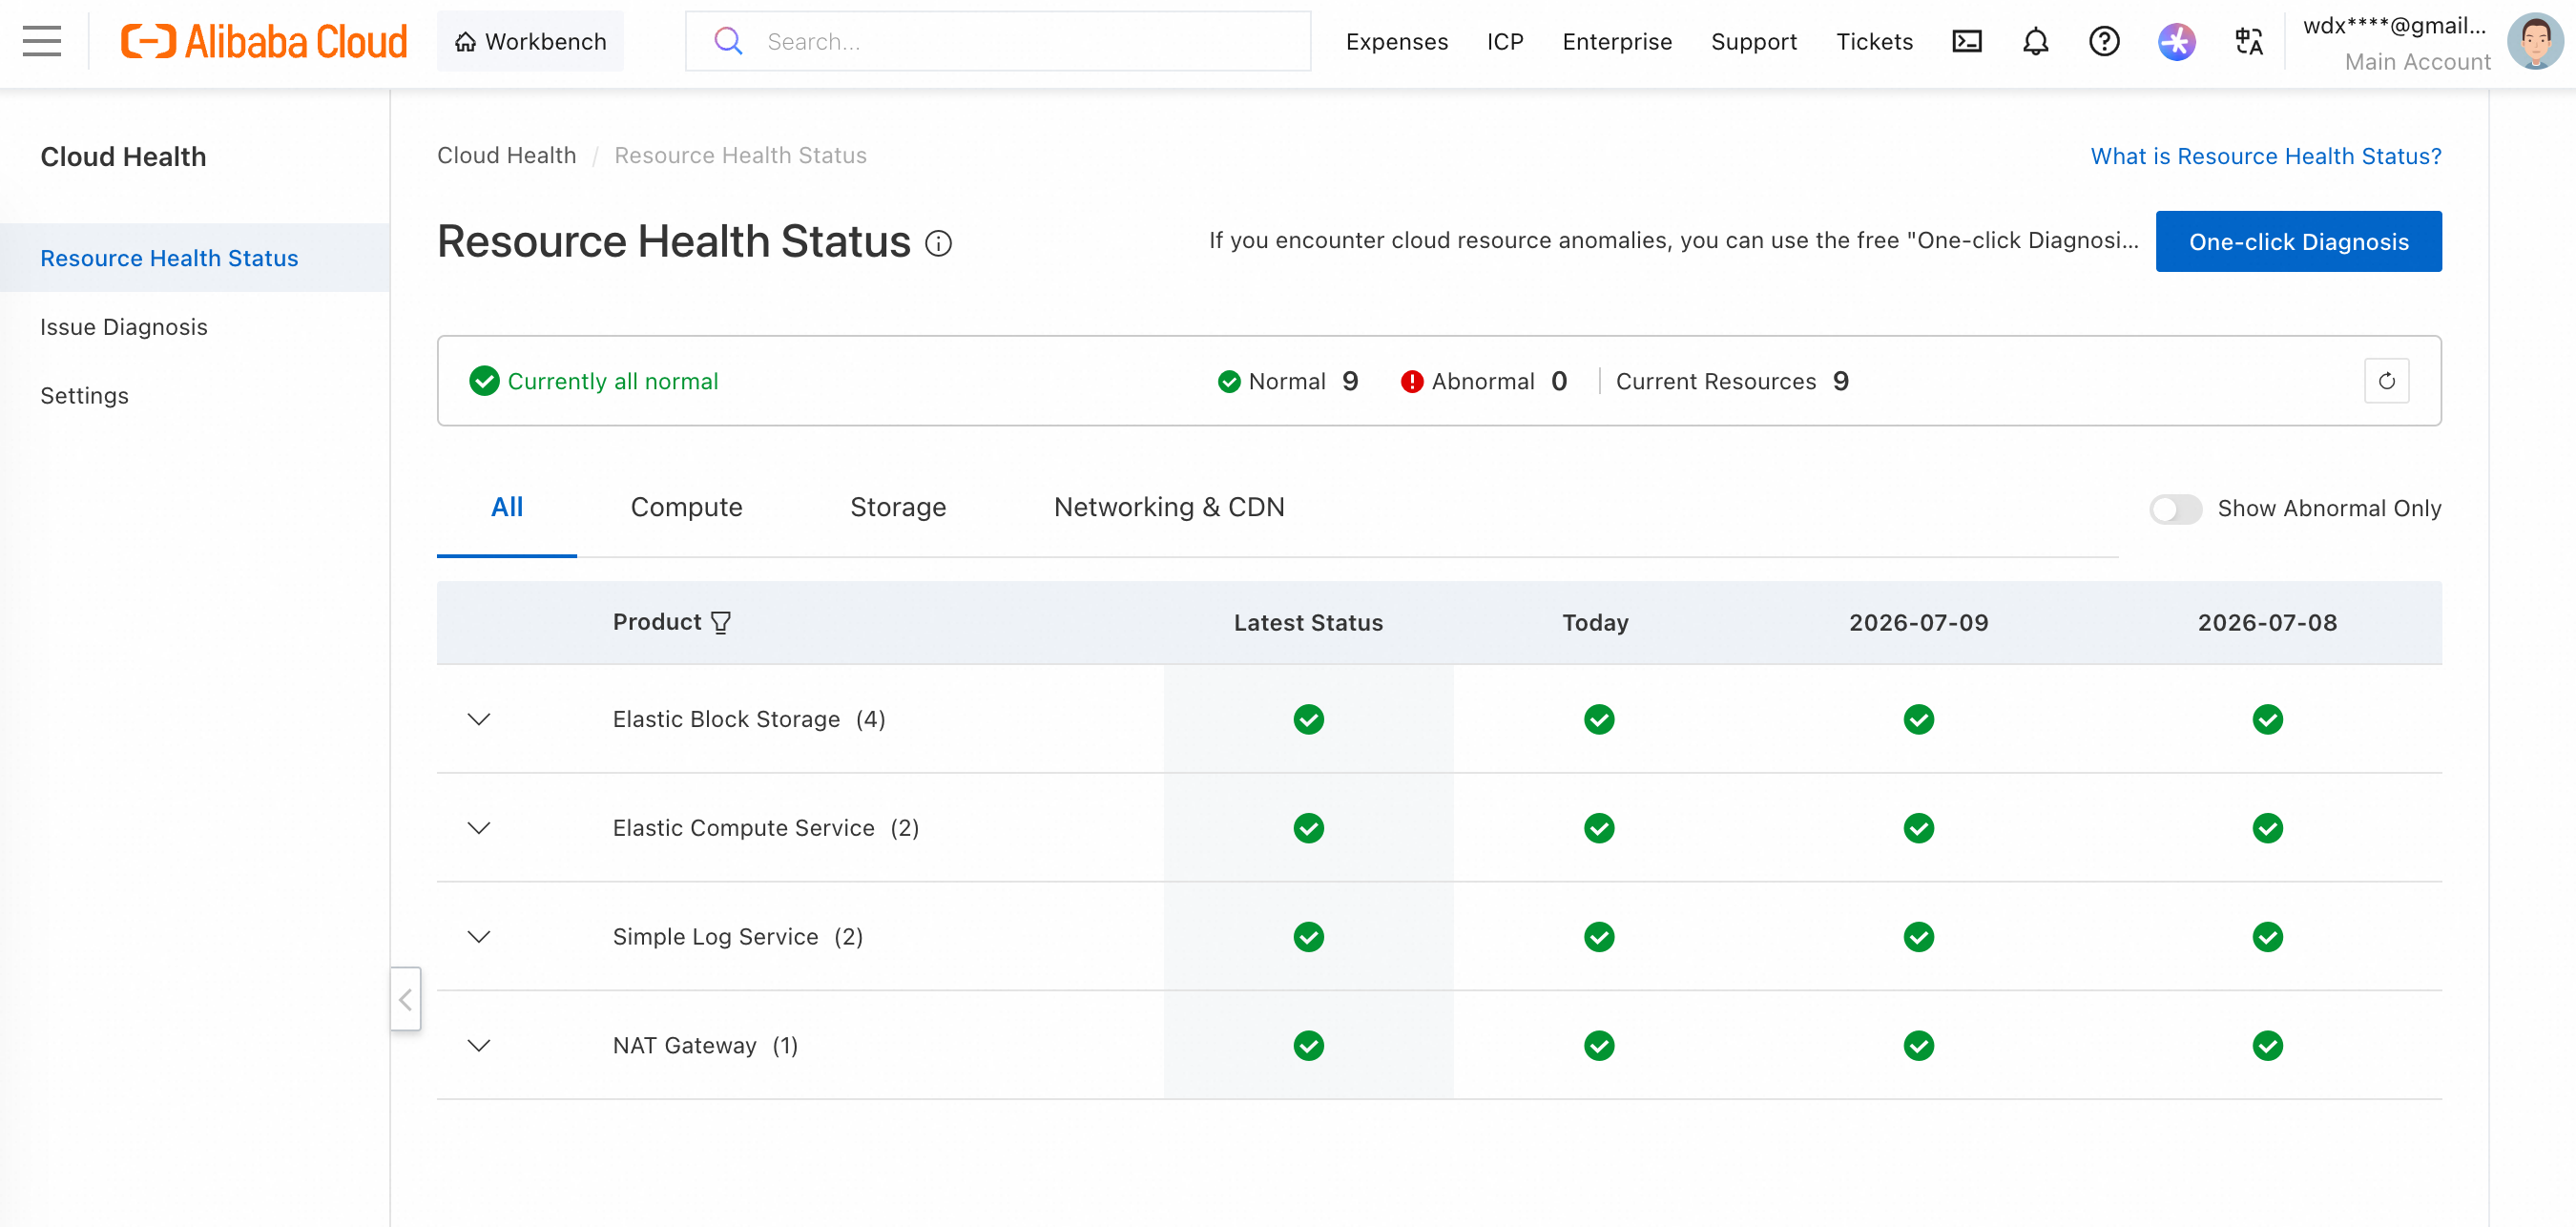Viewport: 2576px width, 1227px height.
Task: Open the AI assistant icon
Action: (x=2176, y=41)
